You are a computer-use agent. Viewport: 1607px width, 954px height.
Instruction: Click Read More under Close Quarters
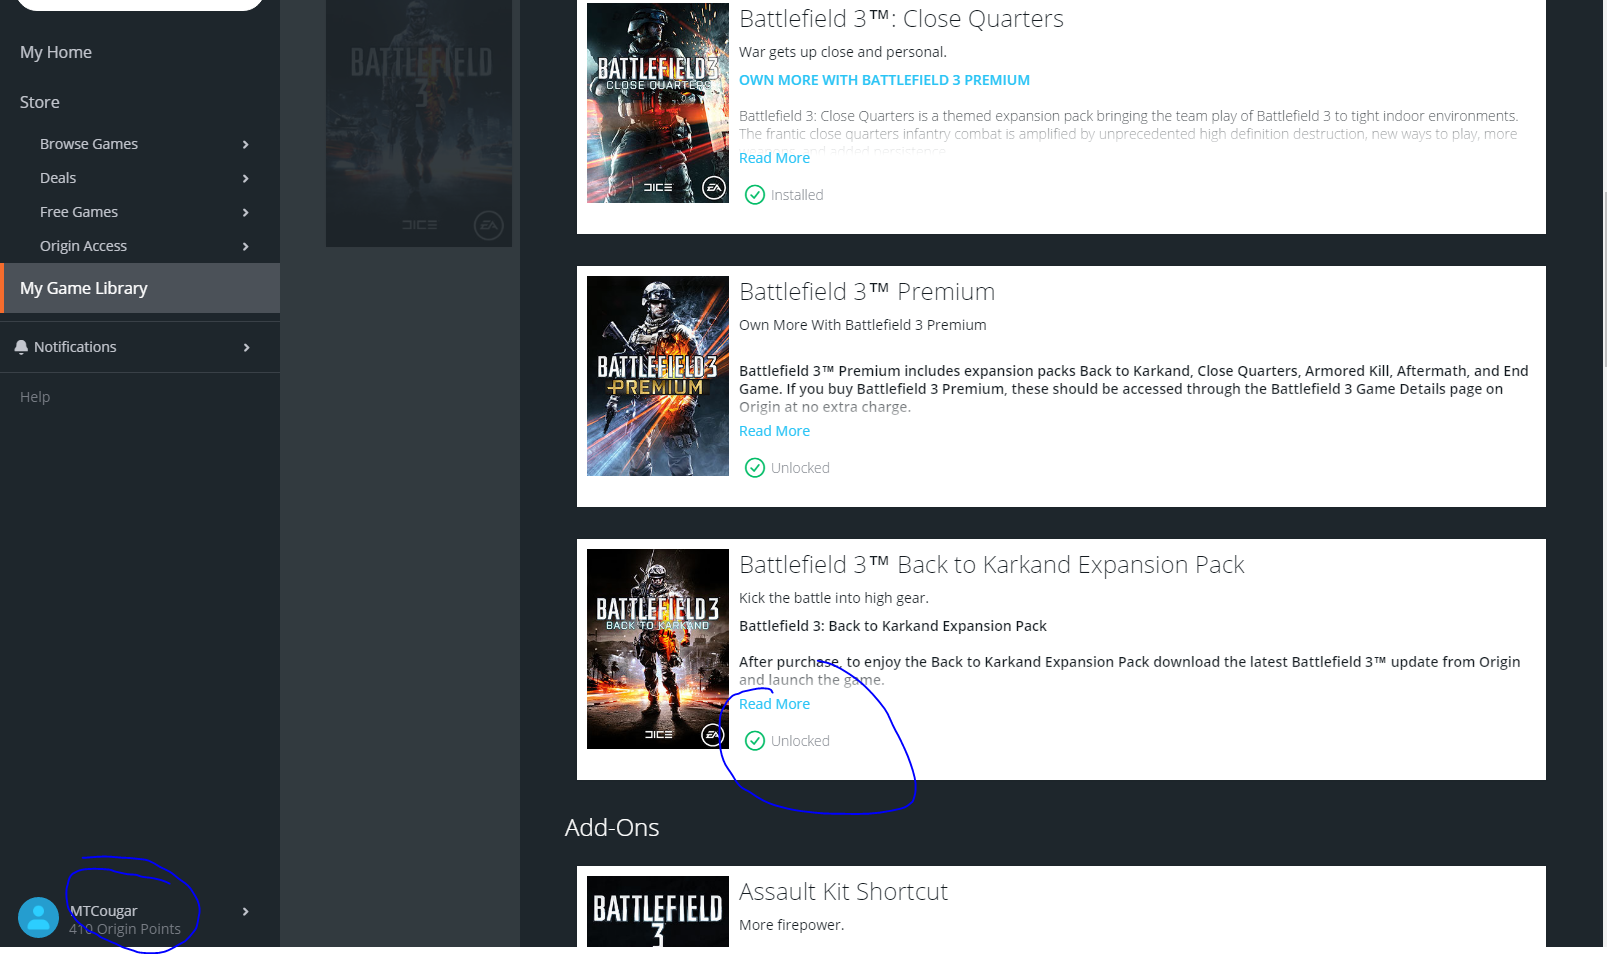click(774, 158)
